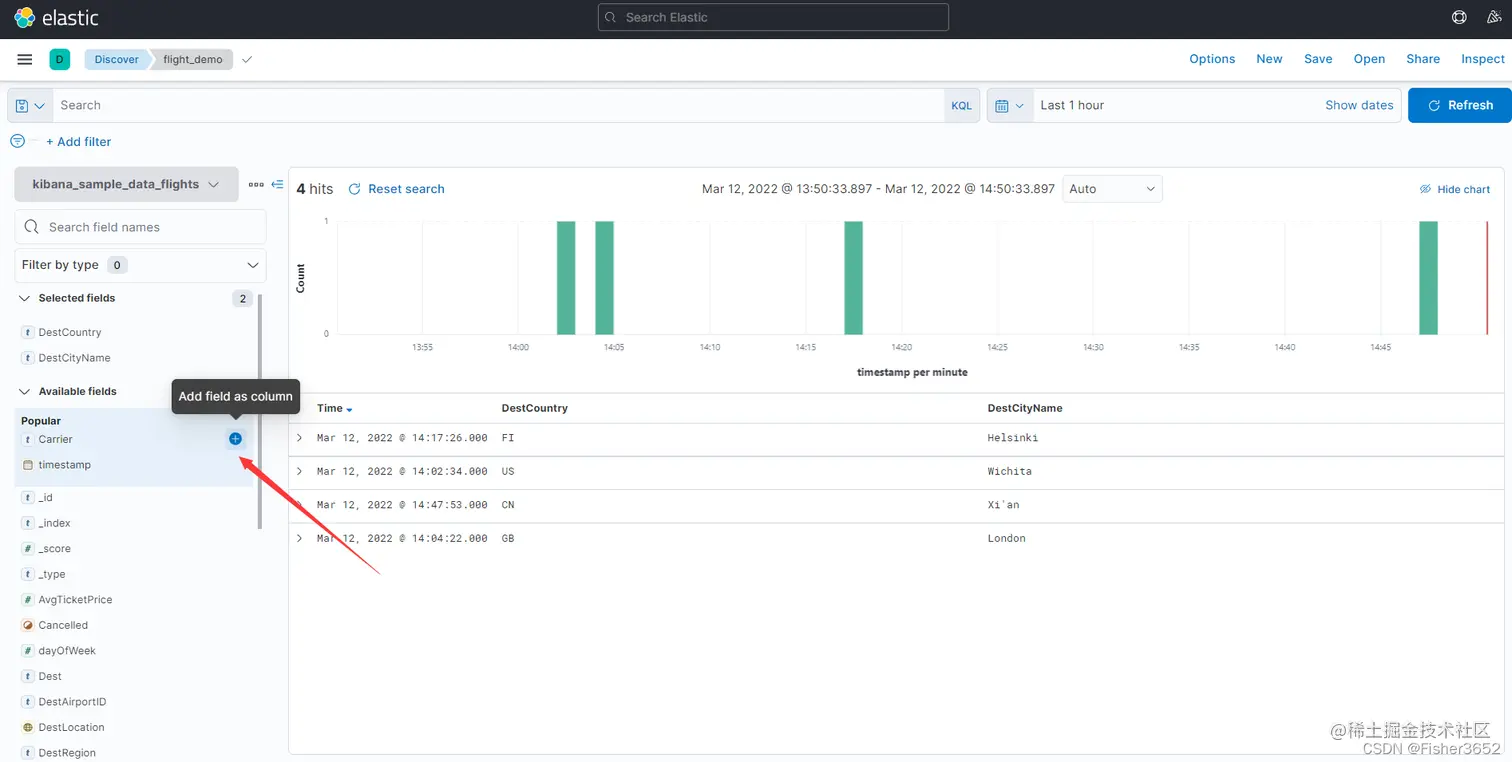Expand Filter by type dropdown
The height and width of the screenshot is (762, 1512).
pos(141,265)
